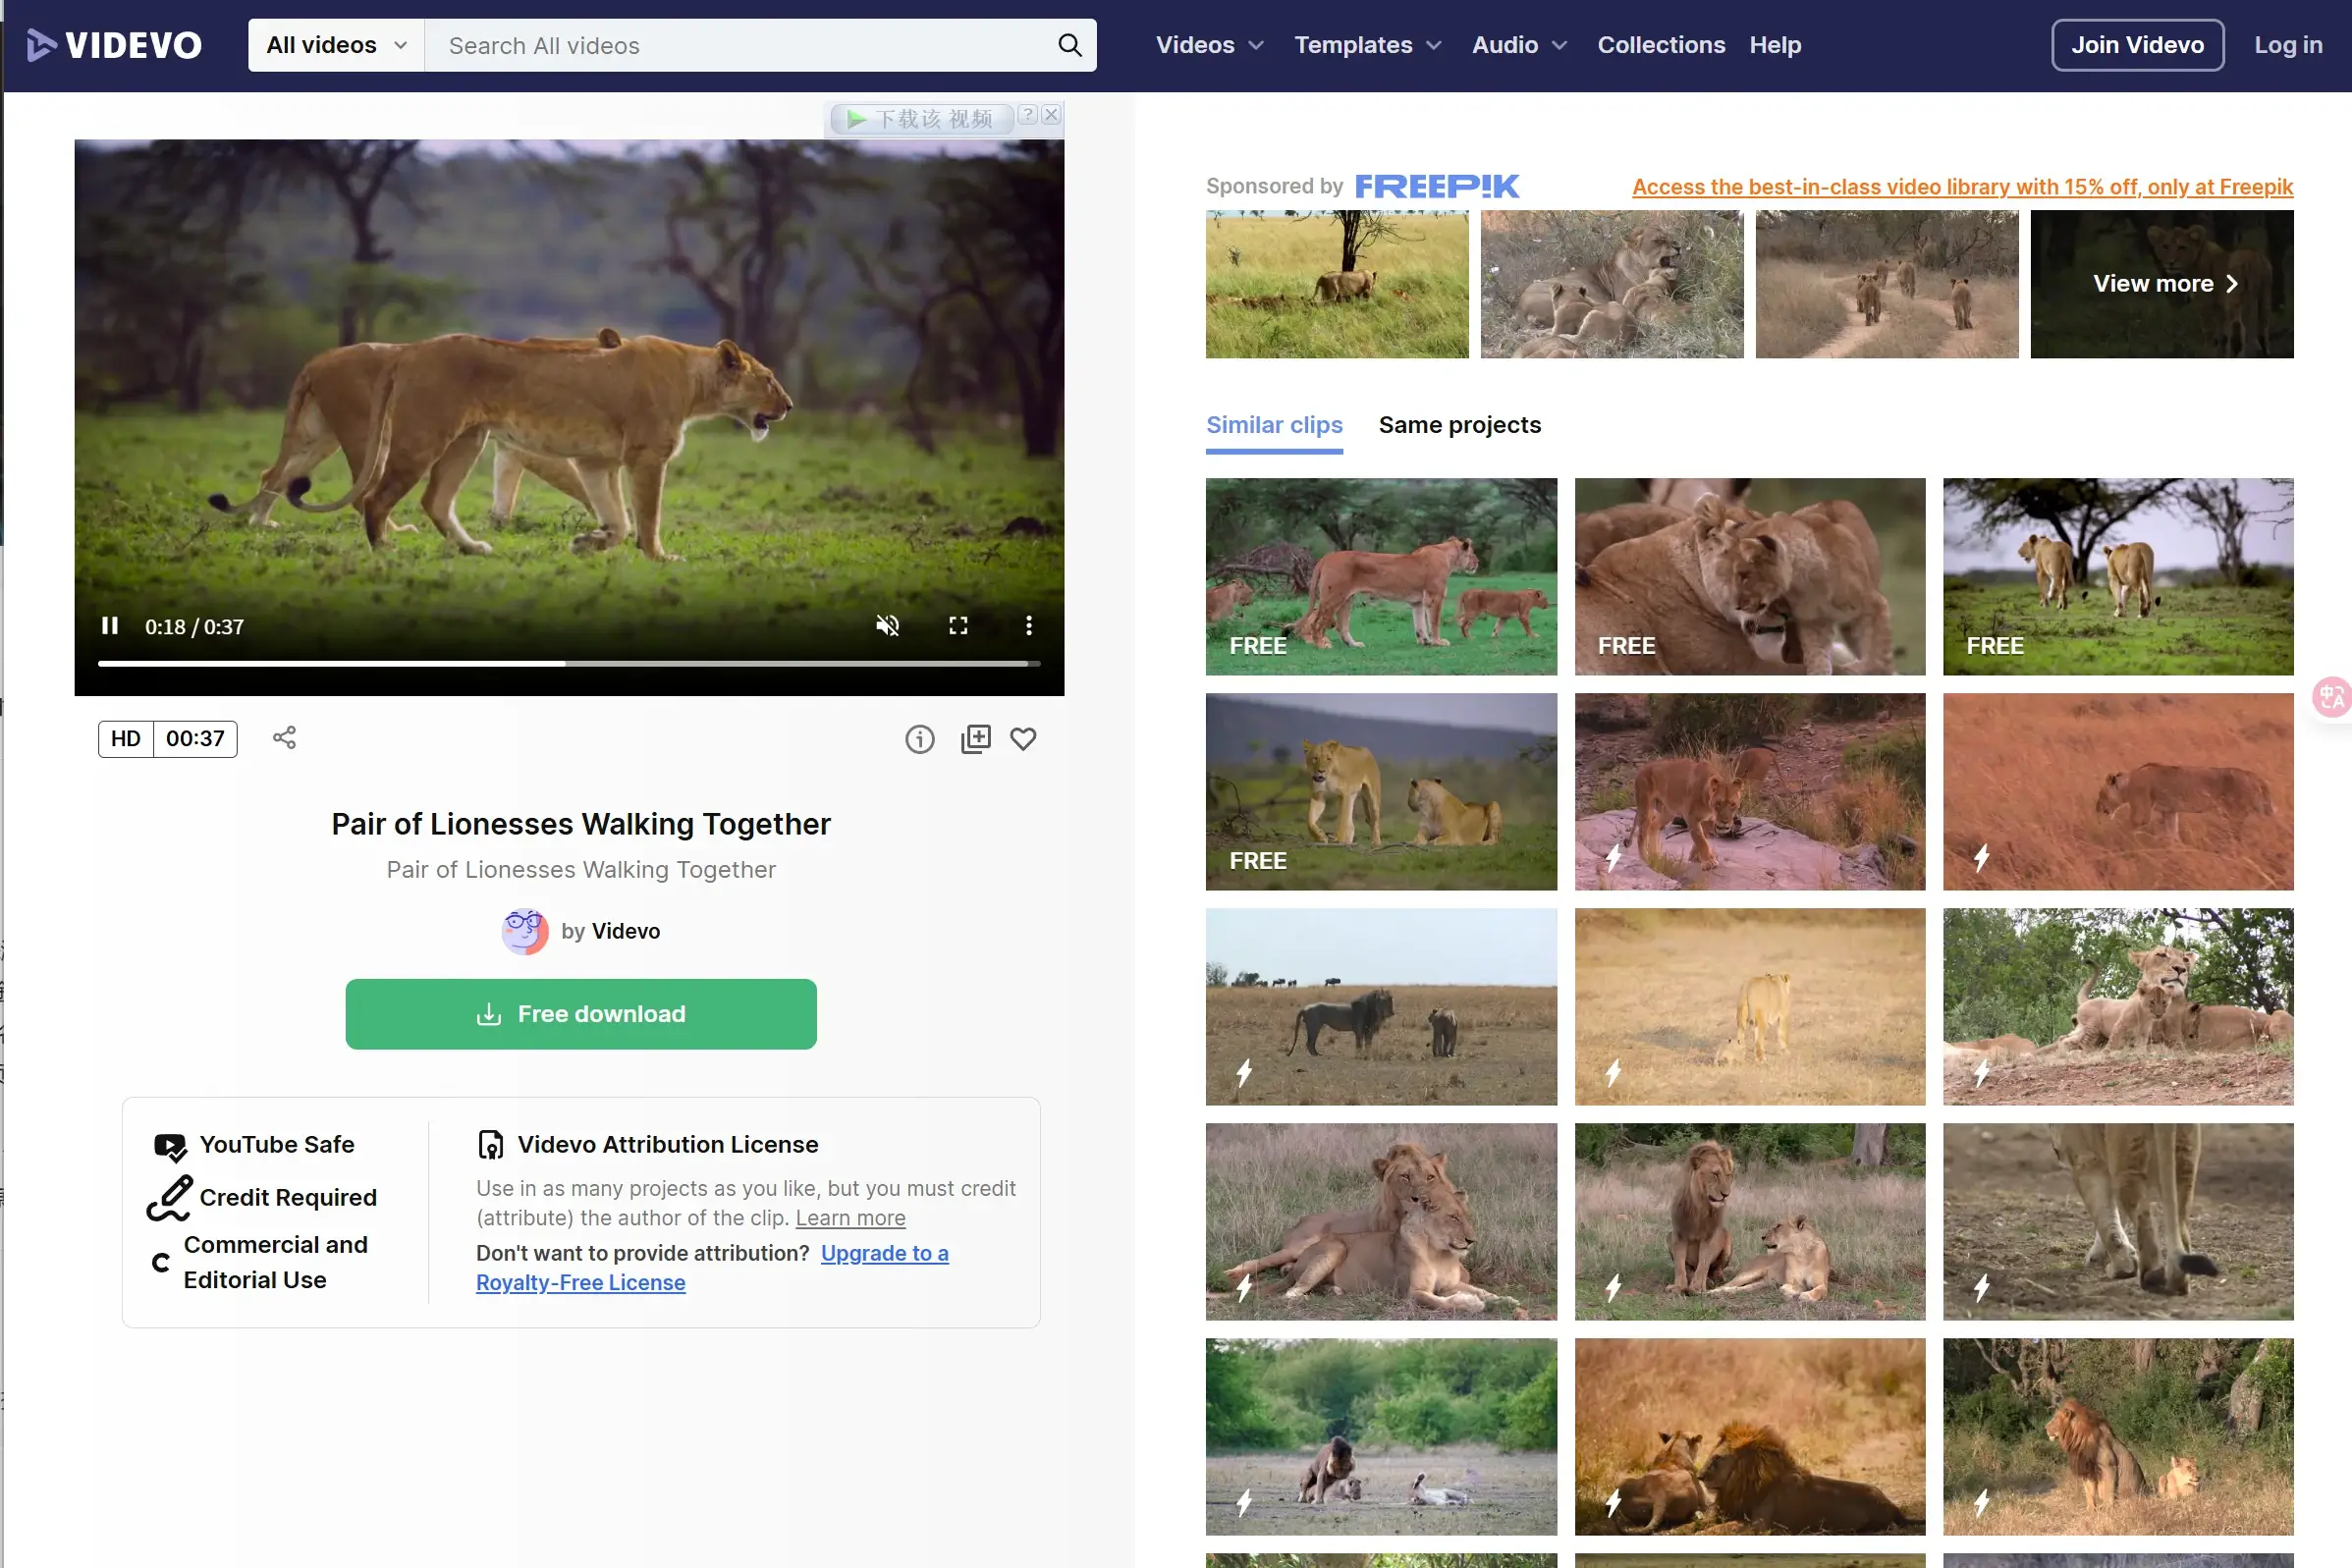Enter fullscreen video mode
2352x1568 pixels.
tap(957, 626)
